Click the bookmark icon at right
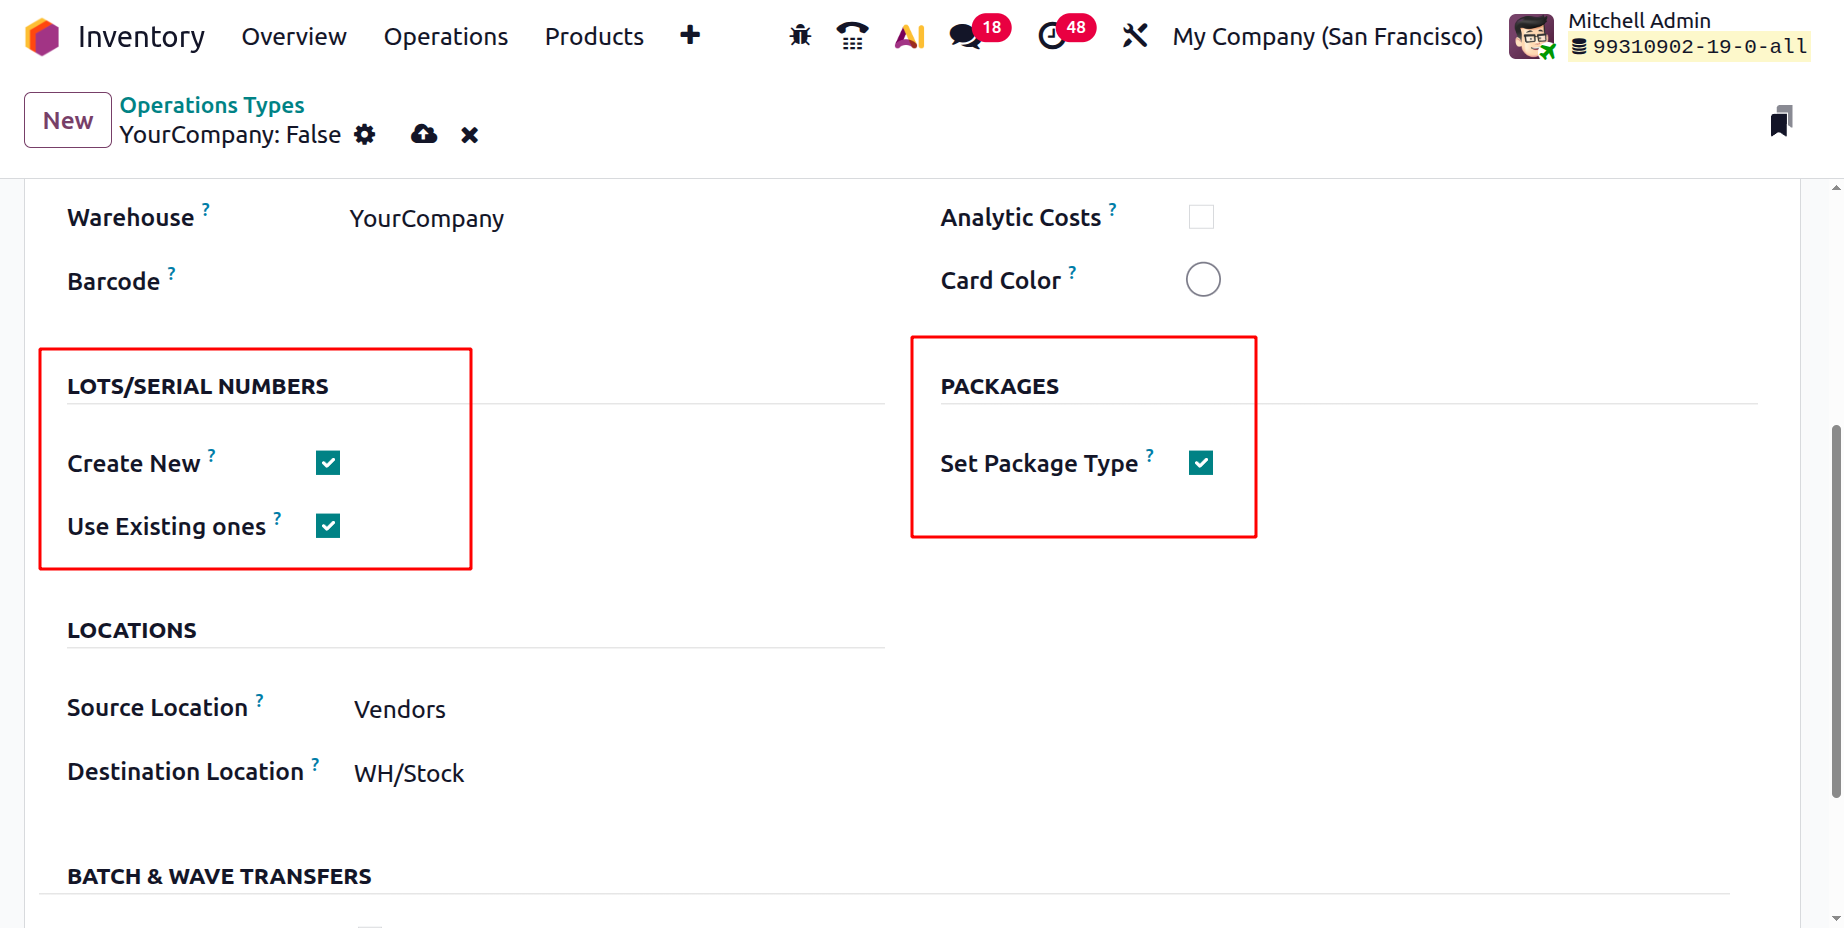The width and height of the screenshot is (1844, 928). (x=1781, y=121)
